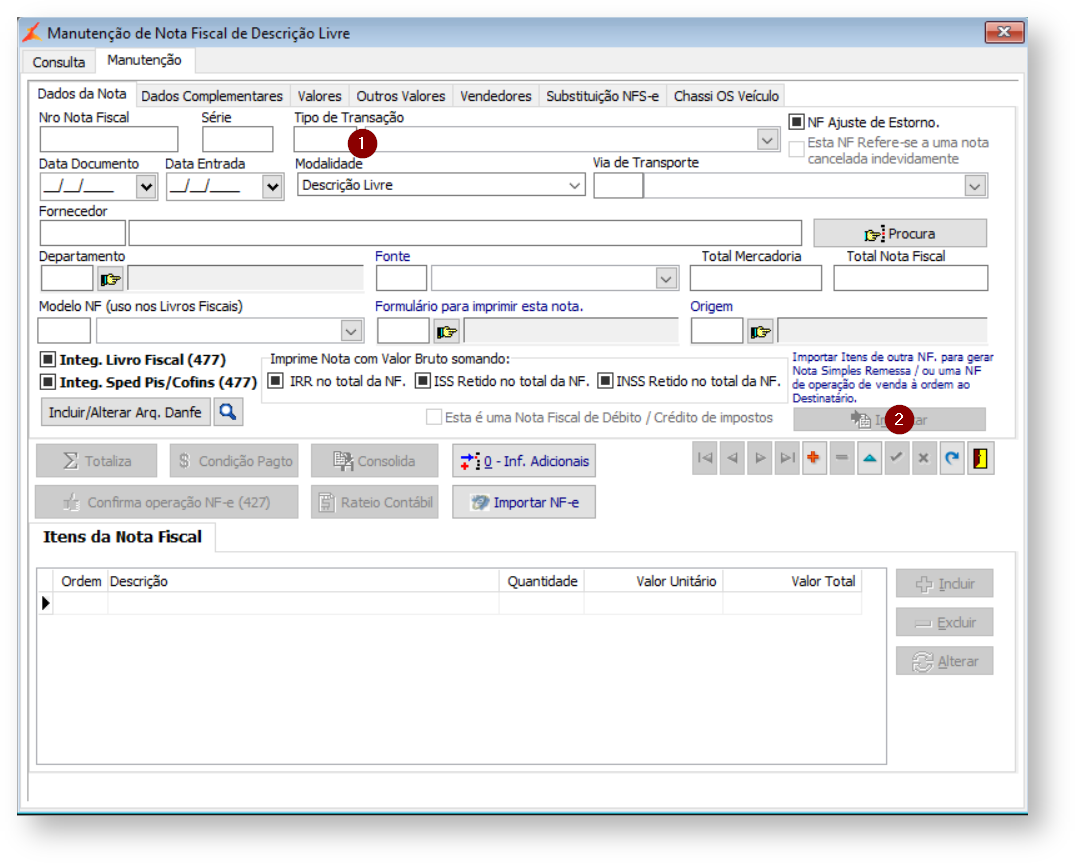This screenshot has height=864, width=1076.
Task: Expand the Tipo de Transação dropdown arrow
Action: point(767,141)
